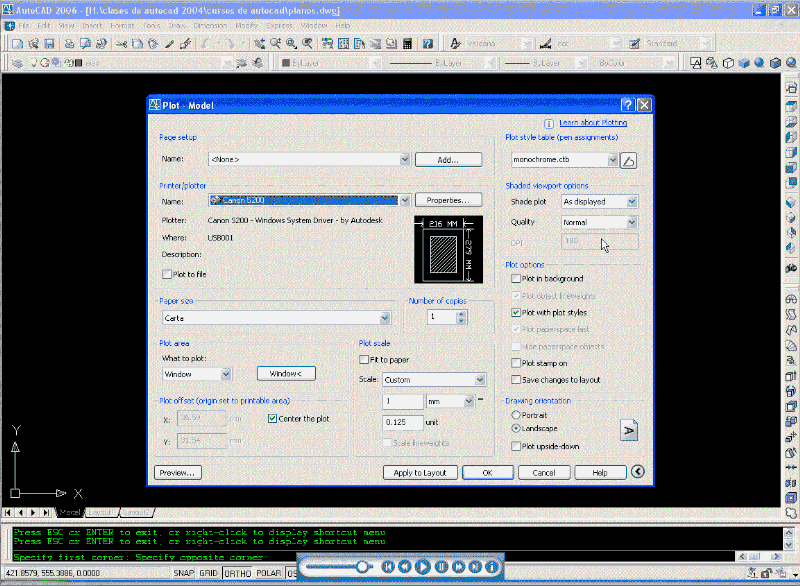Screen dimensions: 800x586
Task: Click the play button in player overlay
Action: pyautogui.click(x=422, y=567)
